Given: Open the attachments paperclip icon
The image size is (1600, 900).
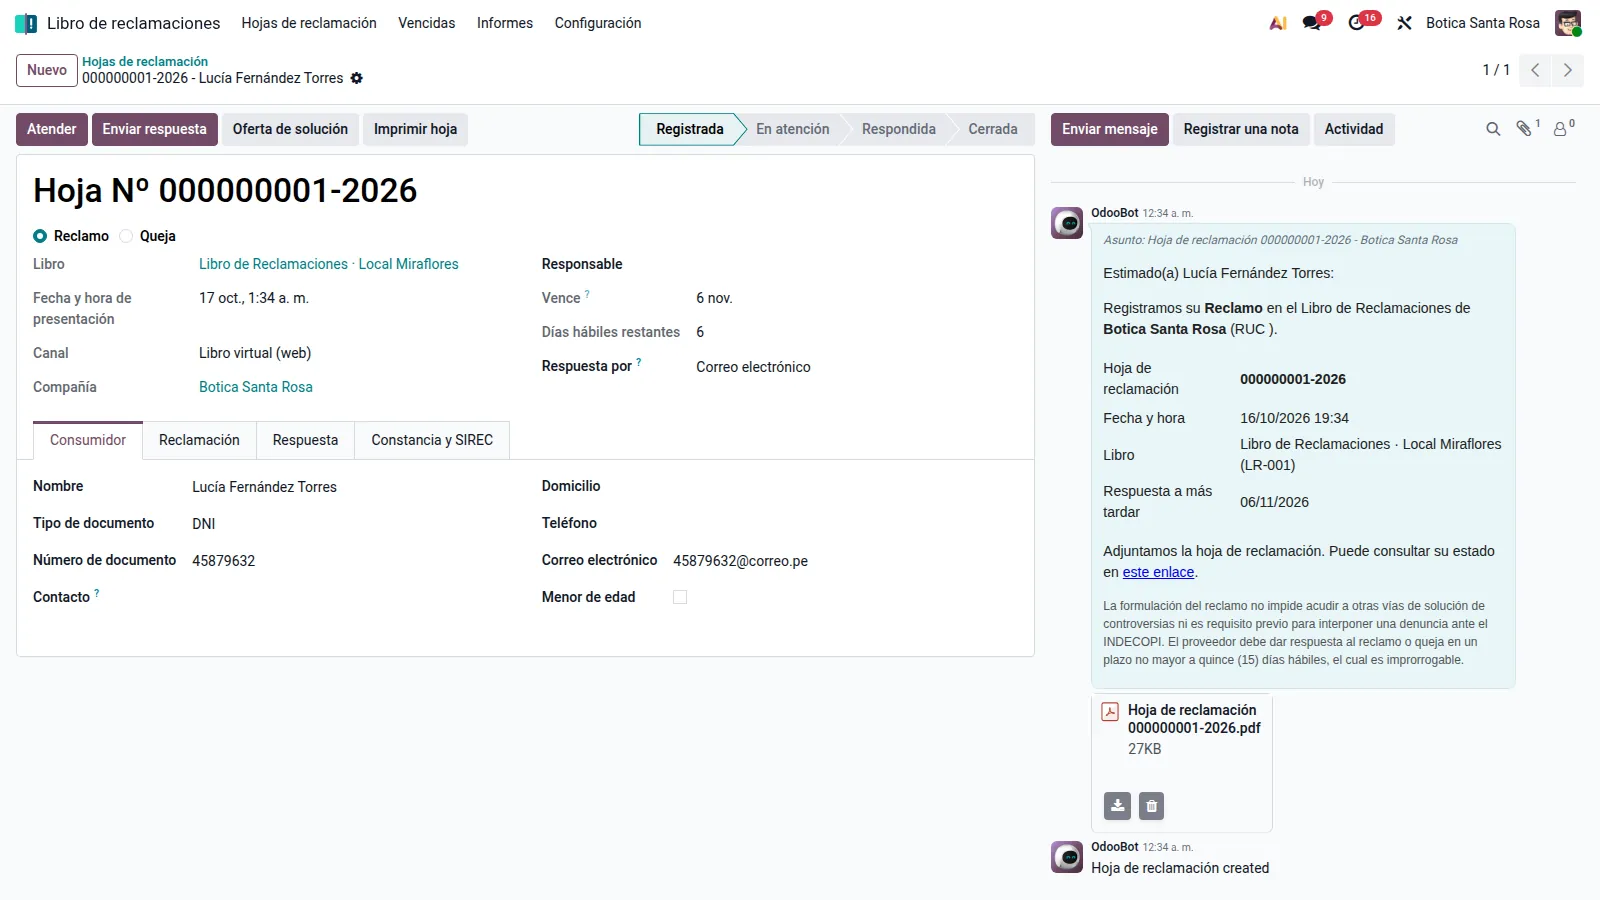Looking at the screenshot, I should pos(1526,129).
